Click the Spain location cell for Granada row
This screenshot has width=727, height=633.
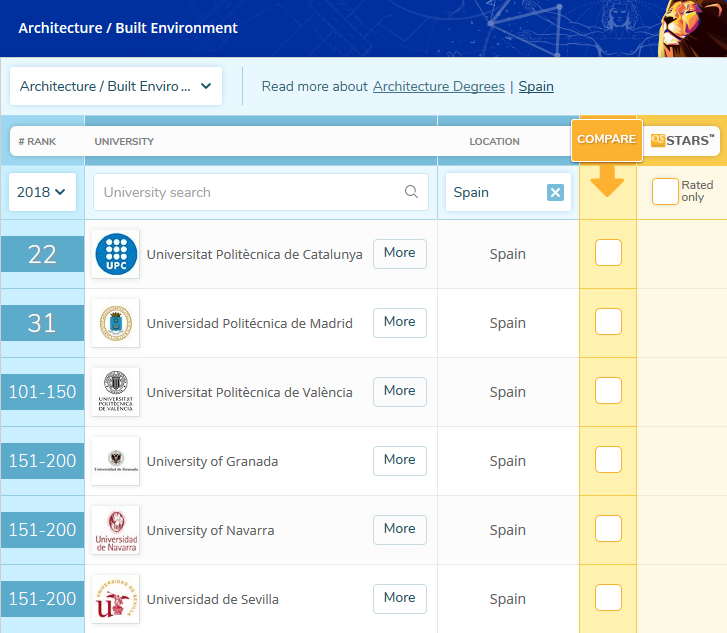(x=508, y=461)
